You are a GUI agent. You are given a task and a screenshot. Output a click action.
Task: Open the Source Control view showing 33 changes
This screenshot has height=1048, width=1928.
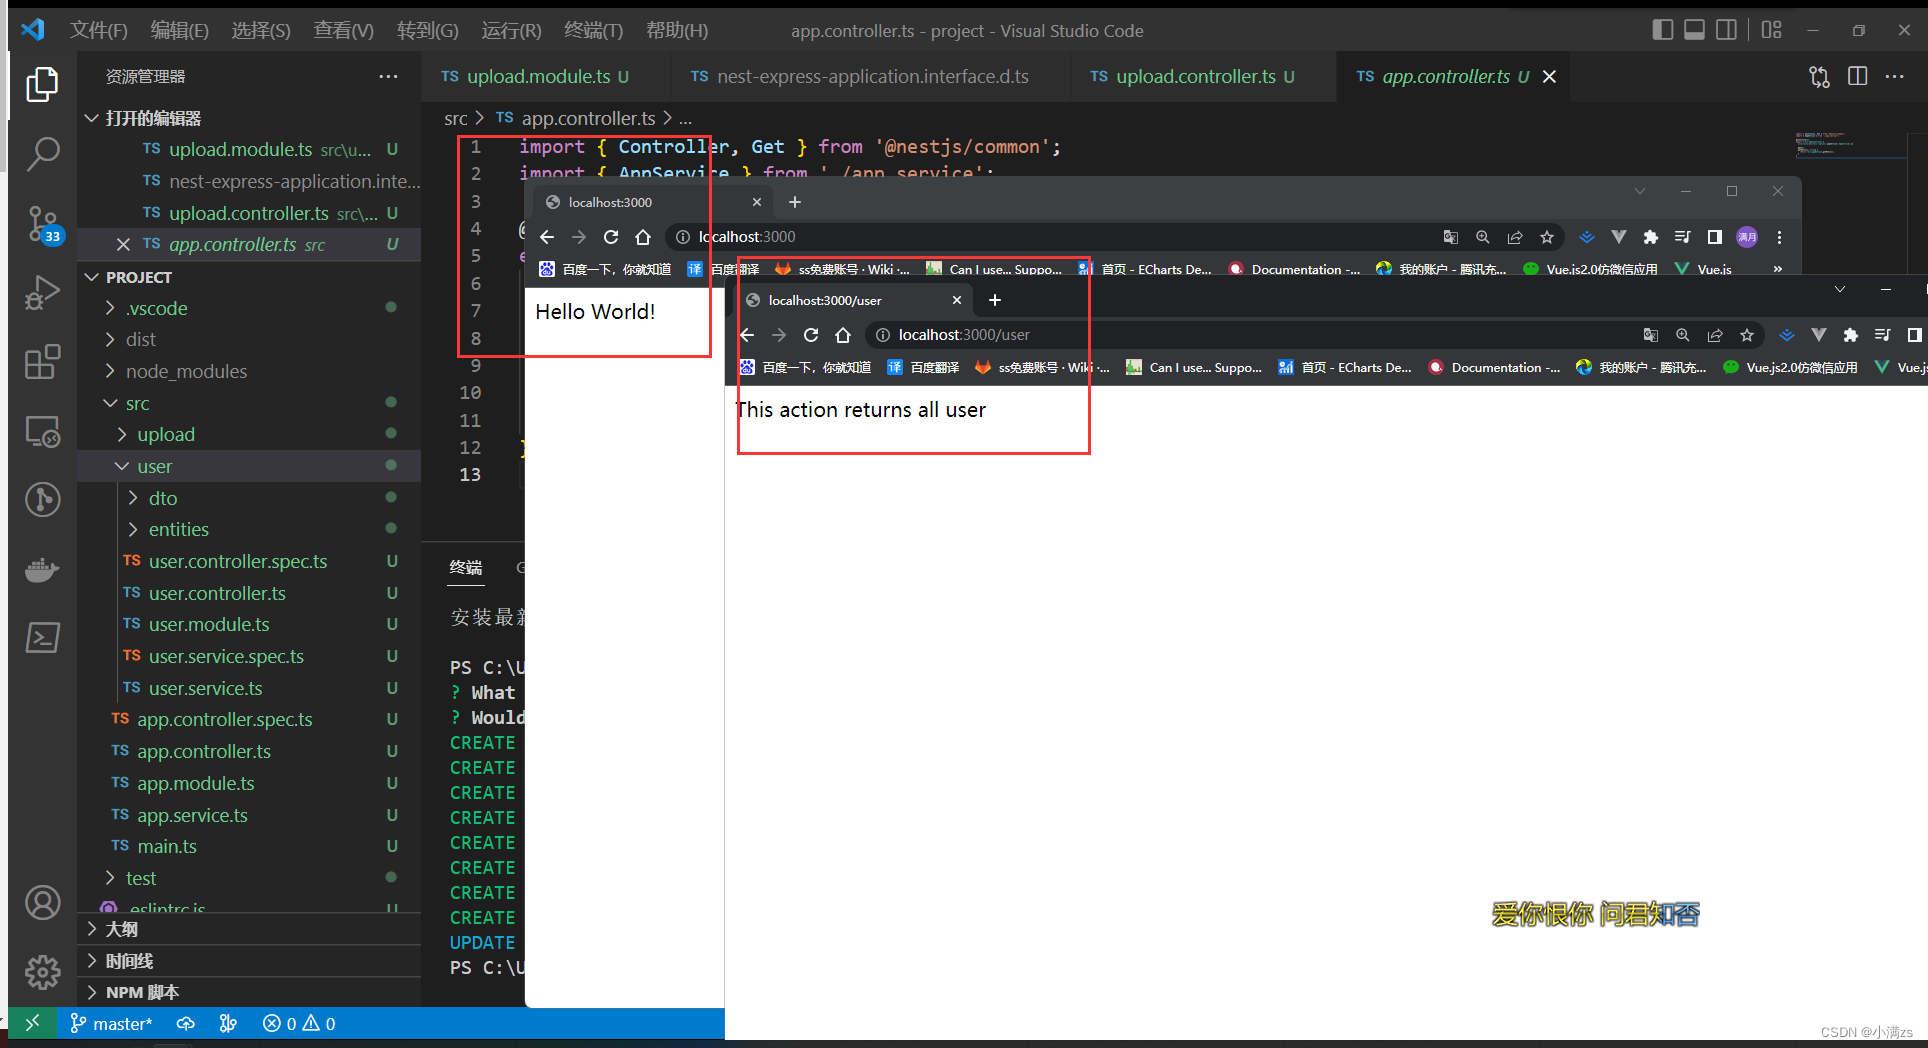[42, 224]
